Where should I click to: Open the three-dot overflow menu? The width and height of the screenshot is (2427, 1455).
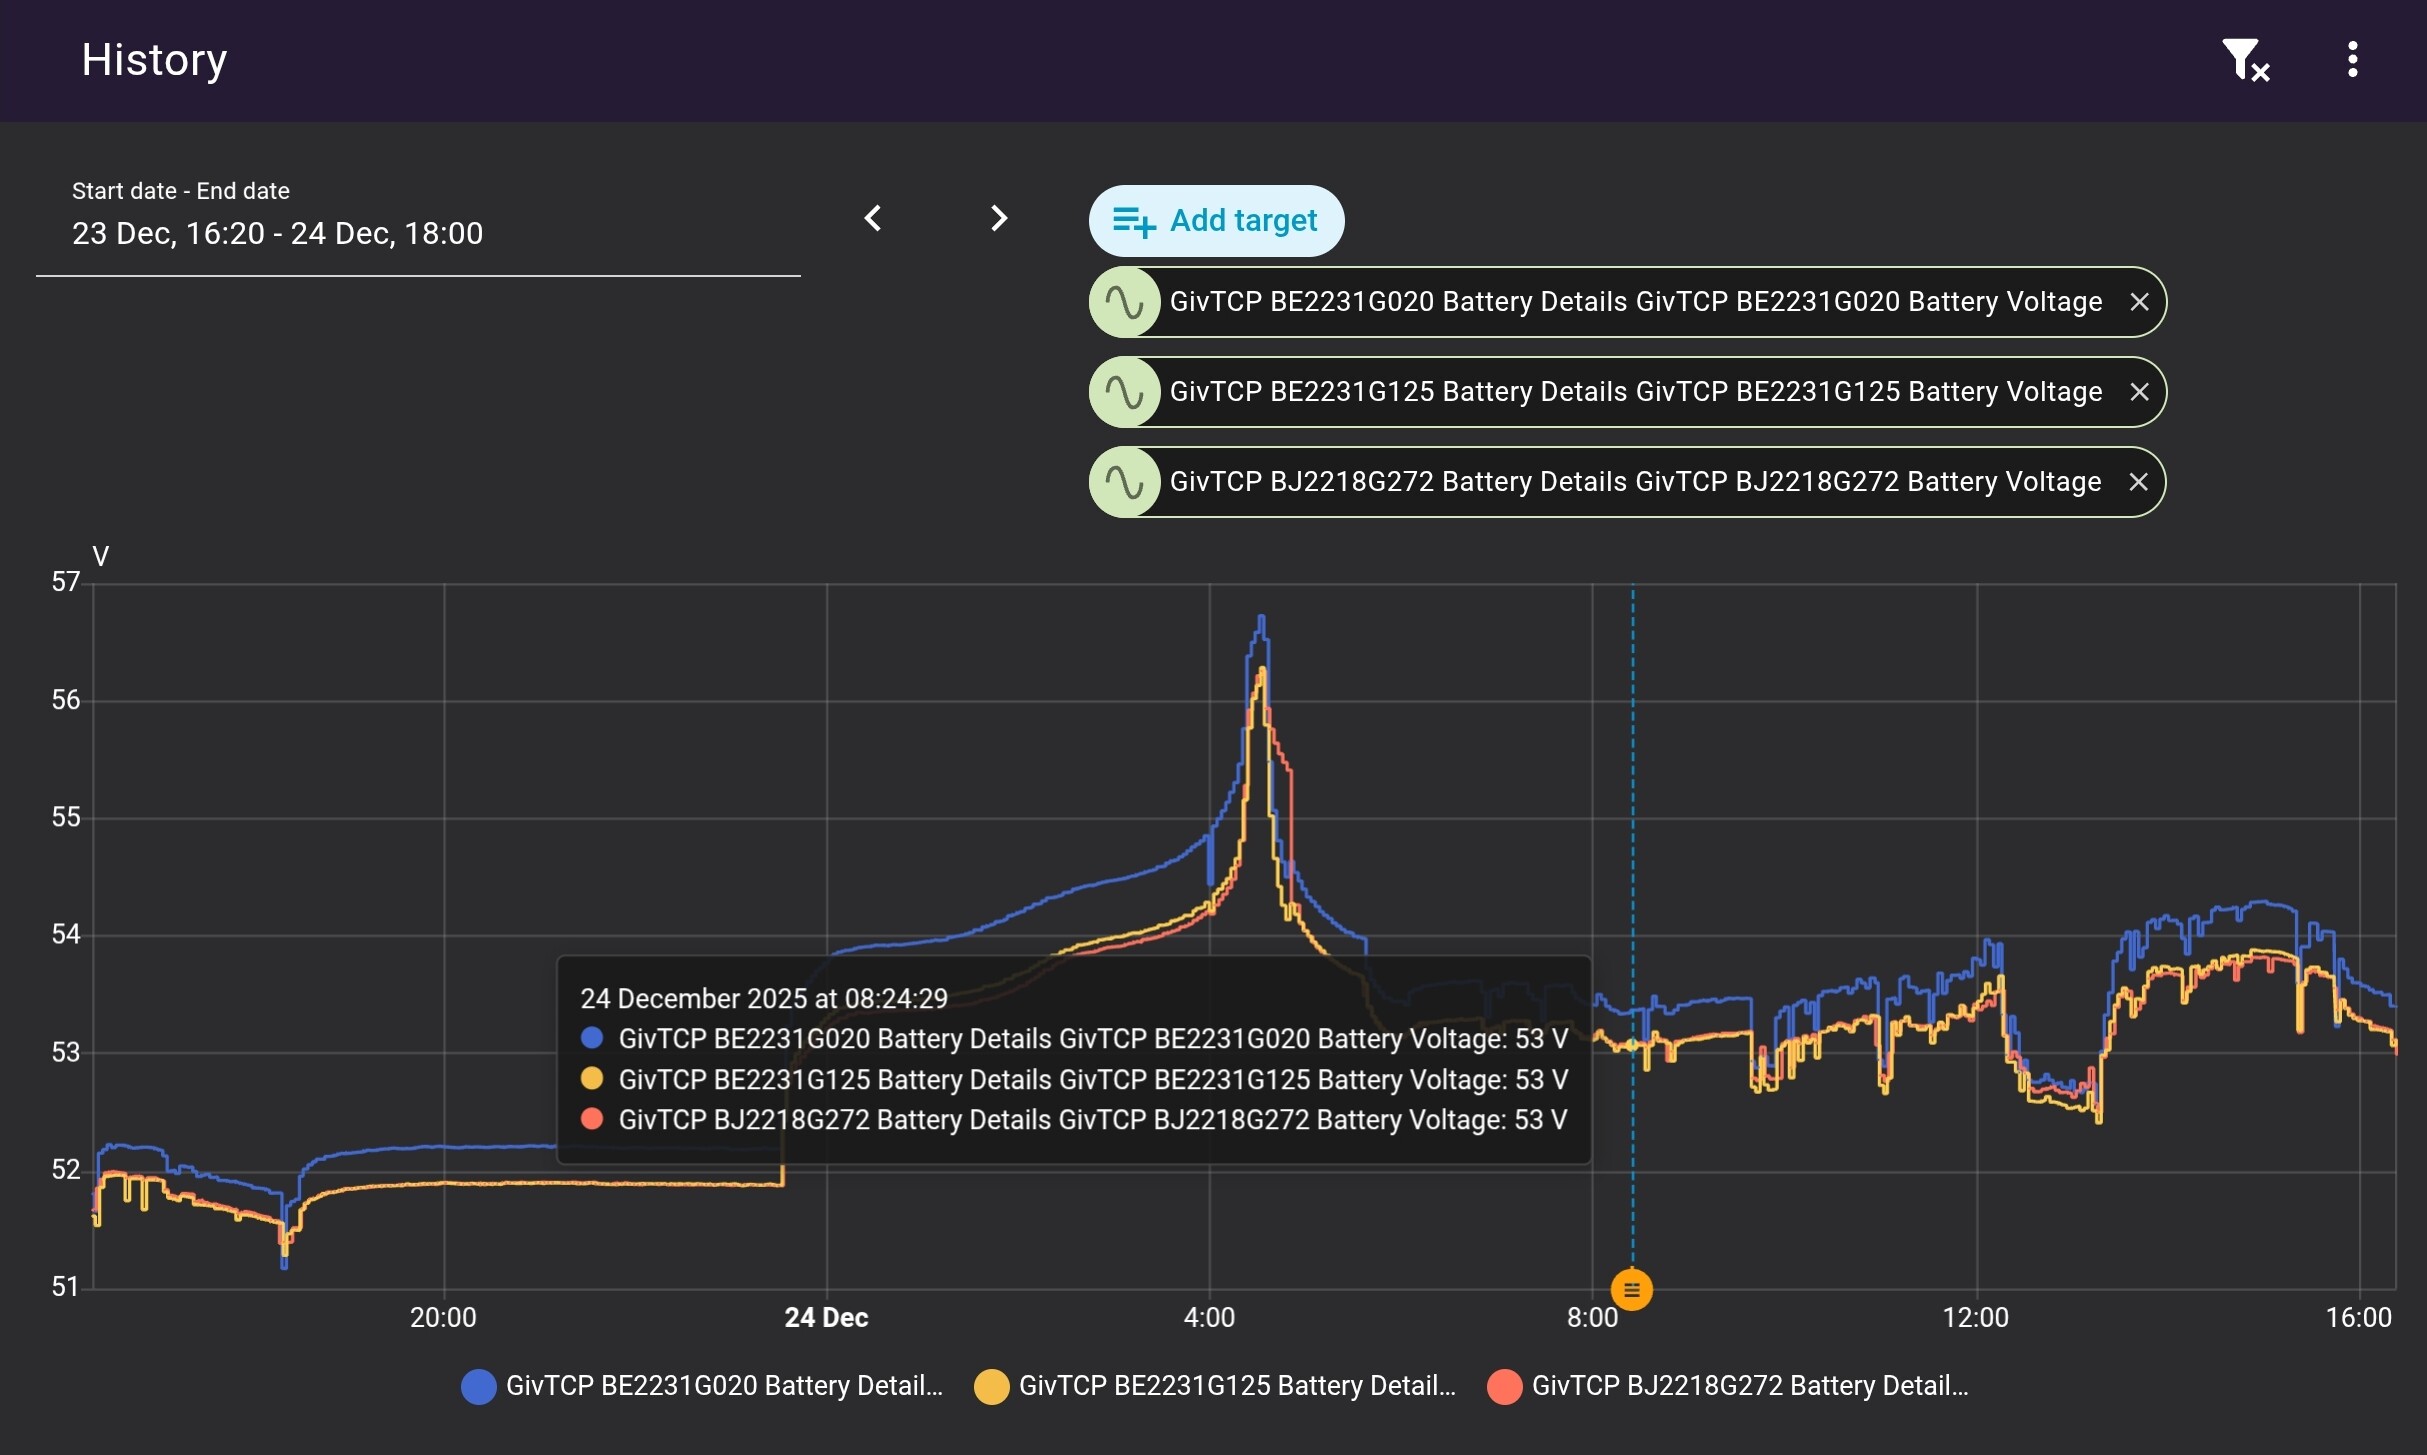[2352, 60]
